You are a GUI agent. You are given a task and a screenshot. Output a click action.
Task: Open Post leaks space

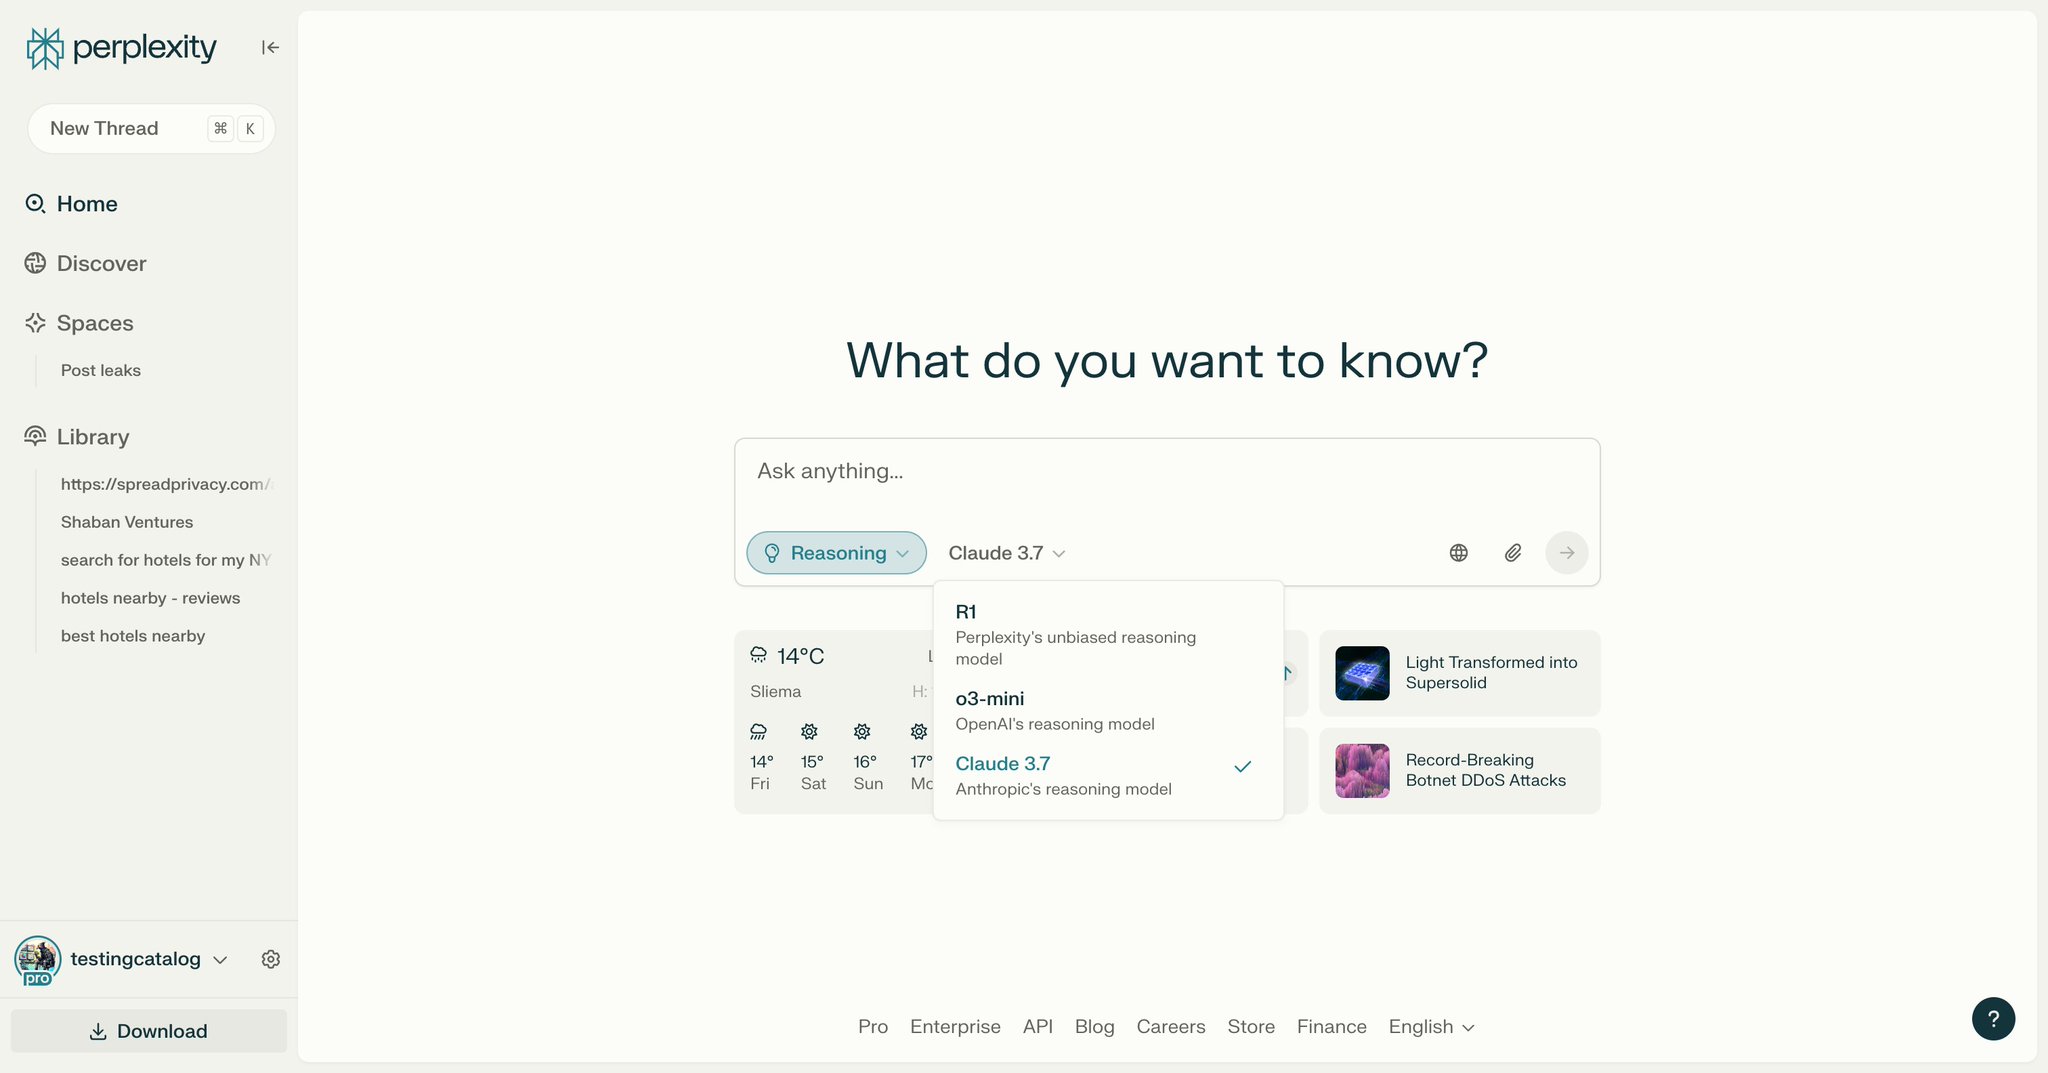pyautogui.click(x=101, y=370)
